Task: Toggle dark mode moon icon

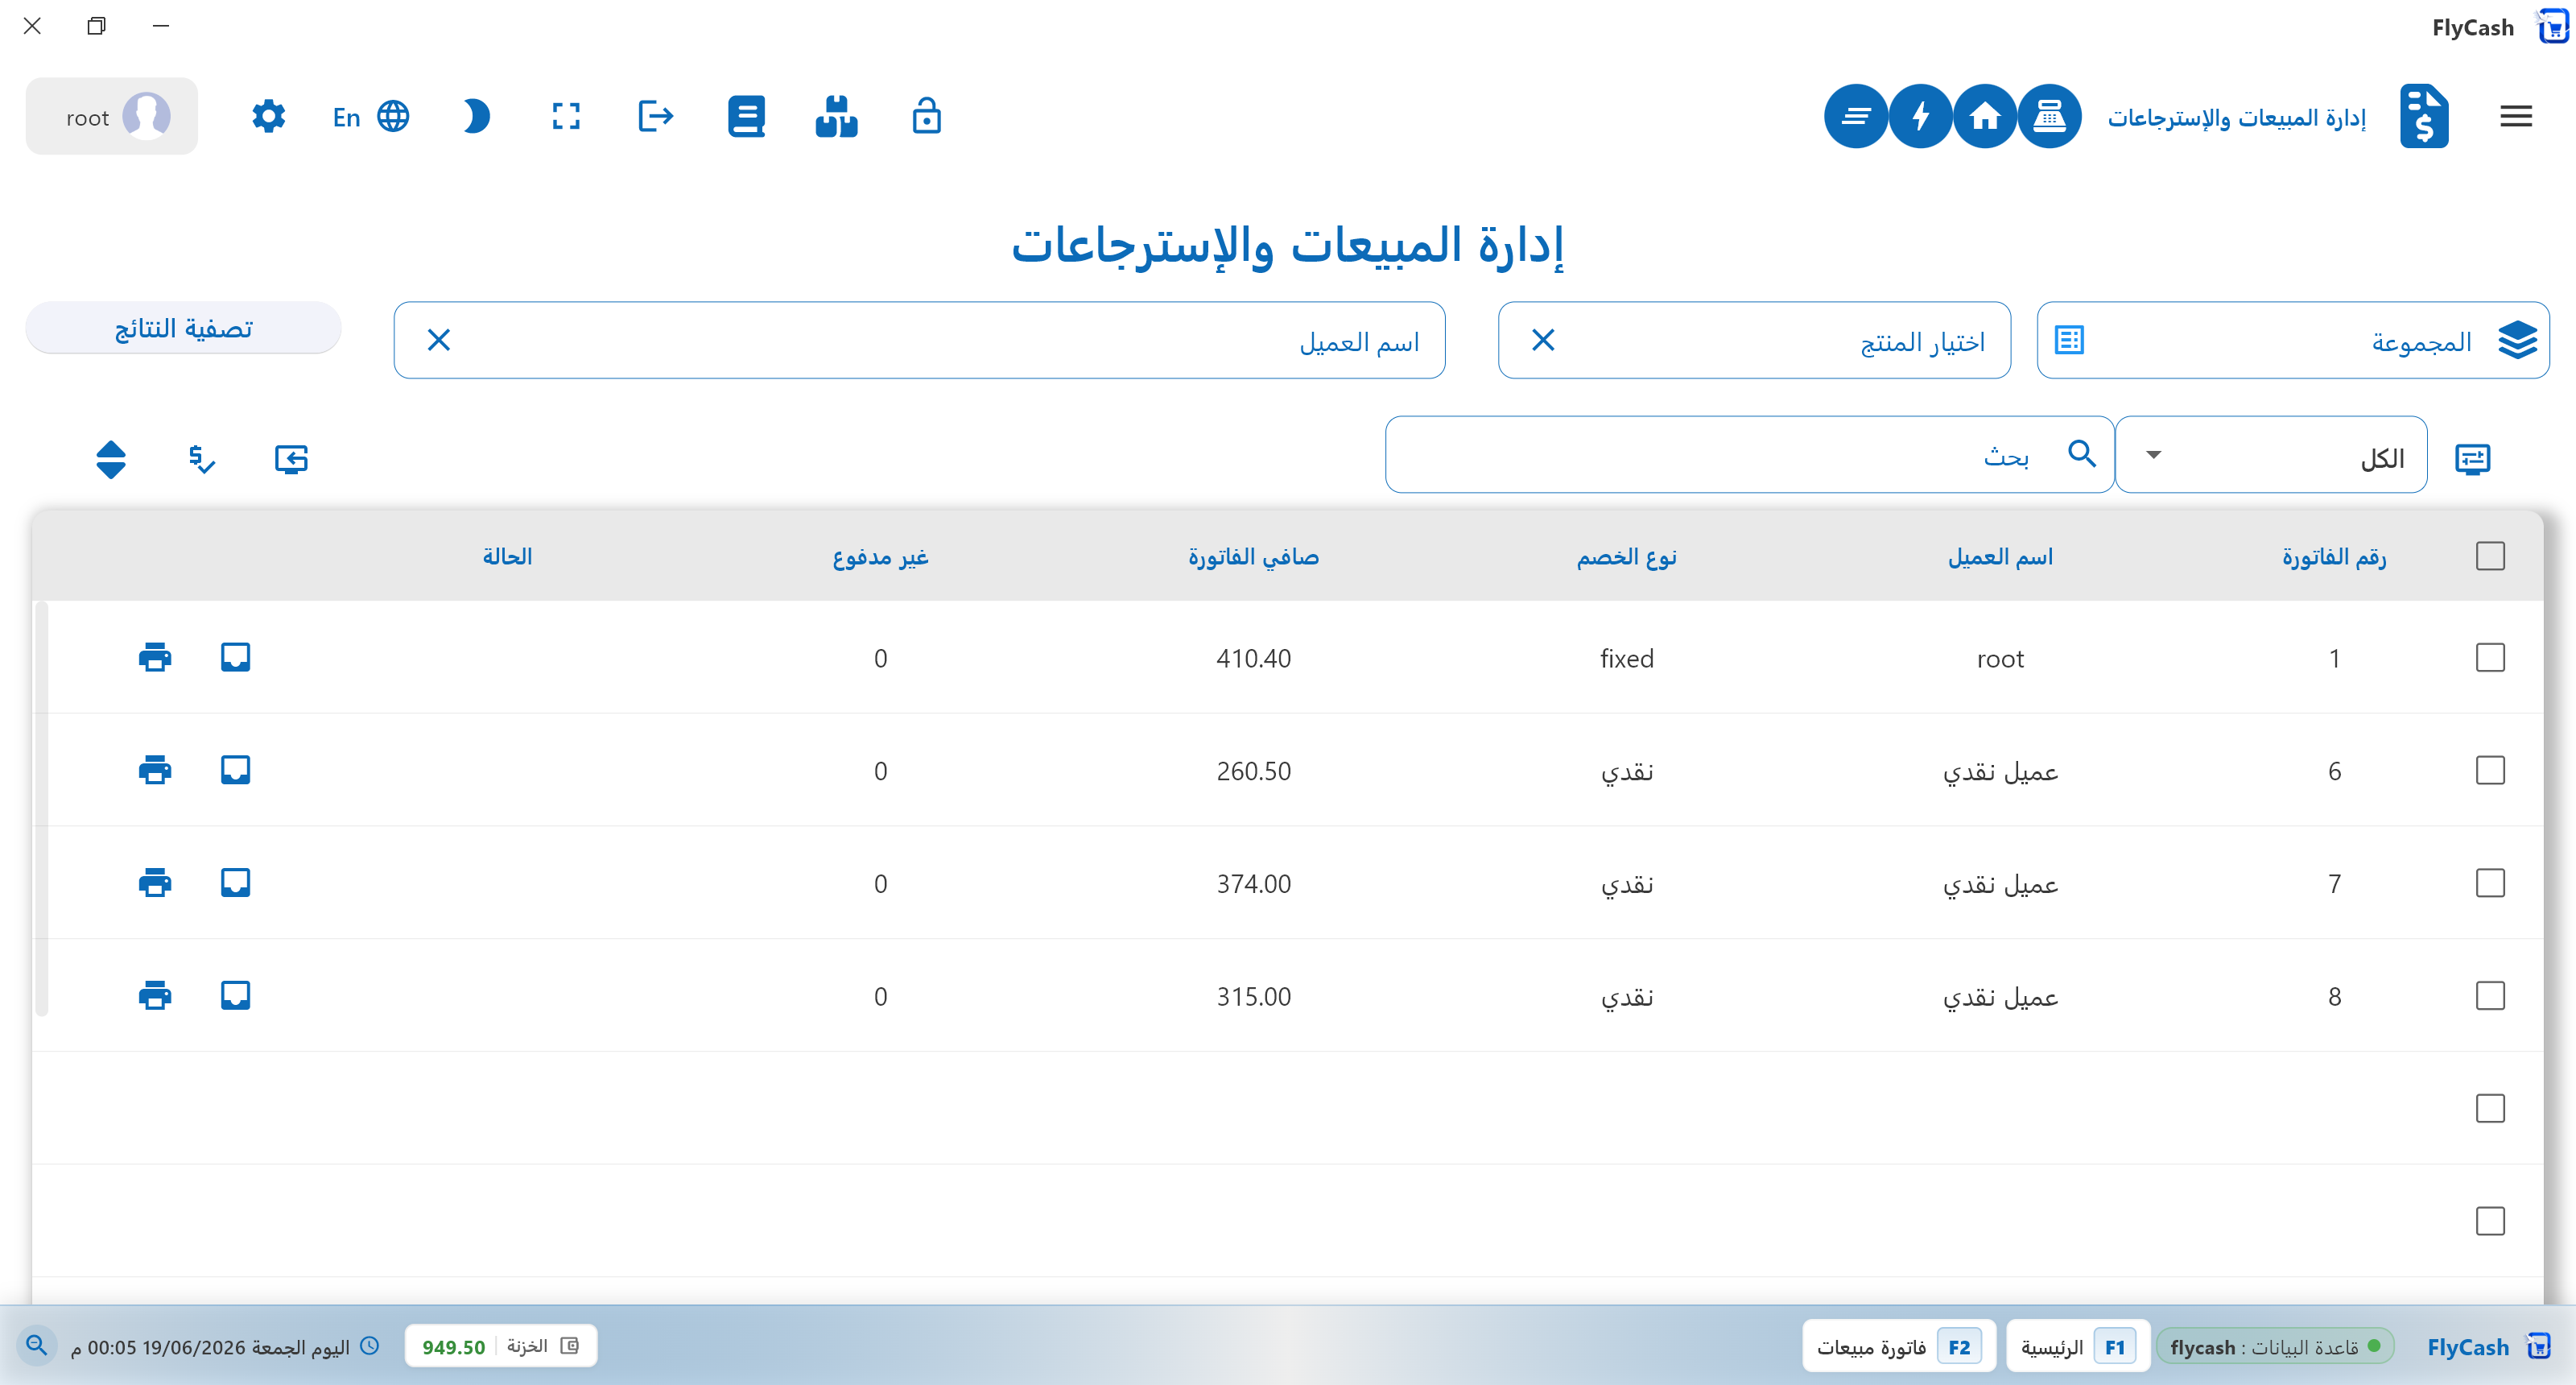Action: point(477,117)
